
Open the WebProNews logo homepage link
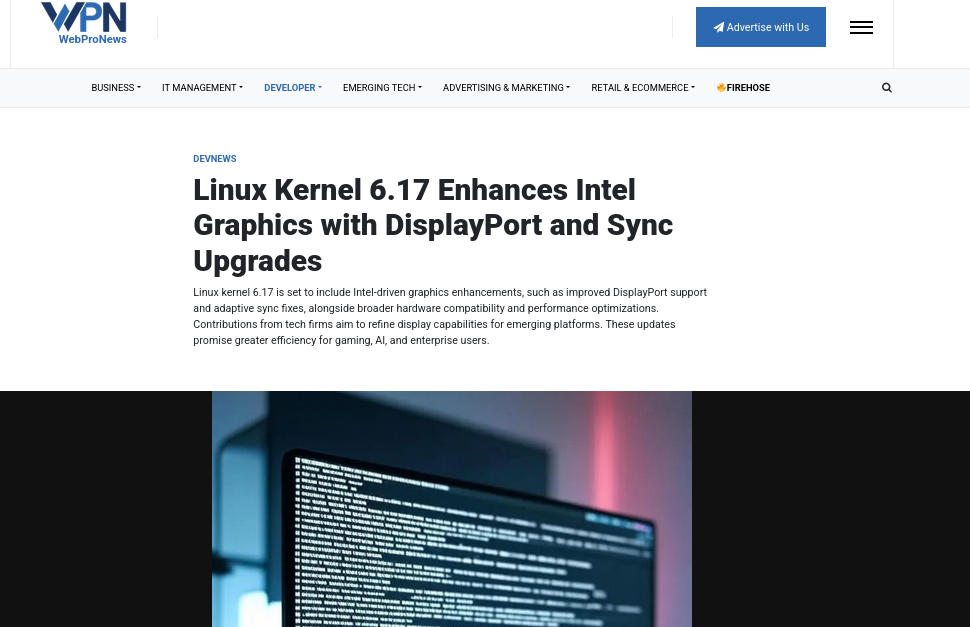click(x=84, y=23)
